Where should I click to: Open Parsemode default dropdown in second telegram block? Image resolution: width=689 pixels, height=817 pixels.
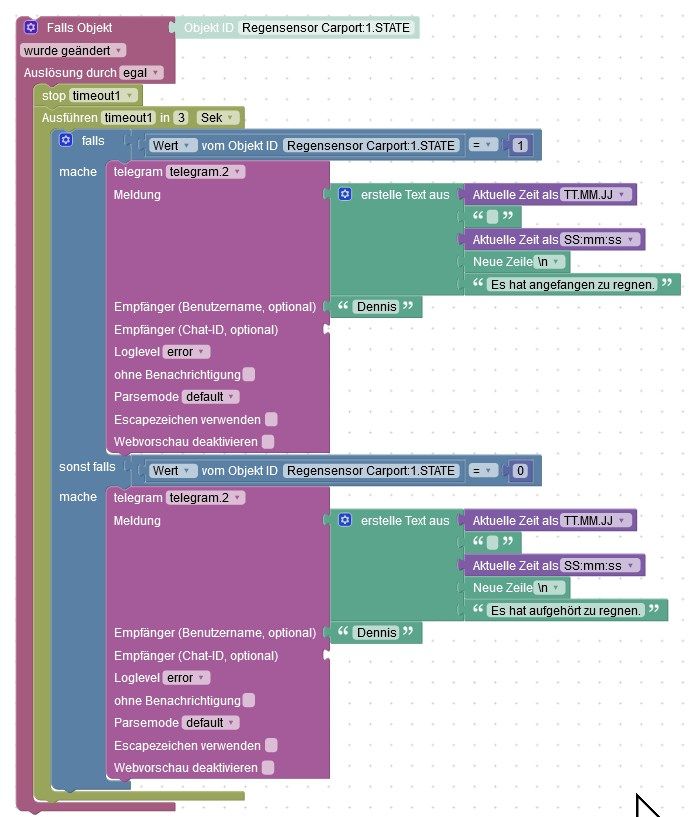(211, 723)
